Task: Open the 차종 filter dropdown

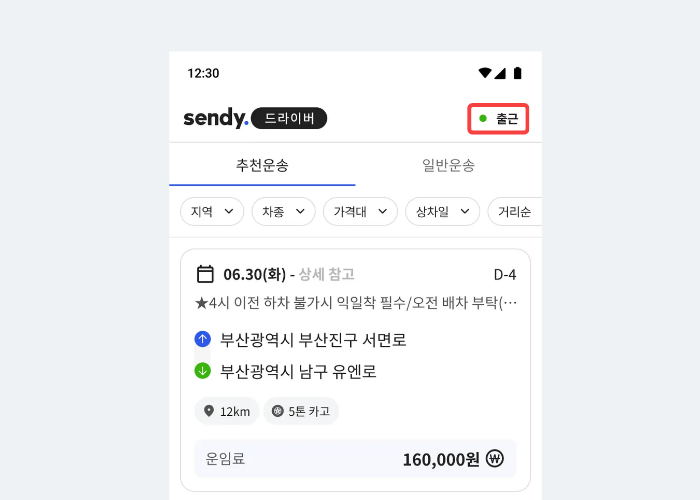Action: [x=284, y=212]
